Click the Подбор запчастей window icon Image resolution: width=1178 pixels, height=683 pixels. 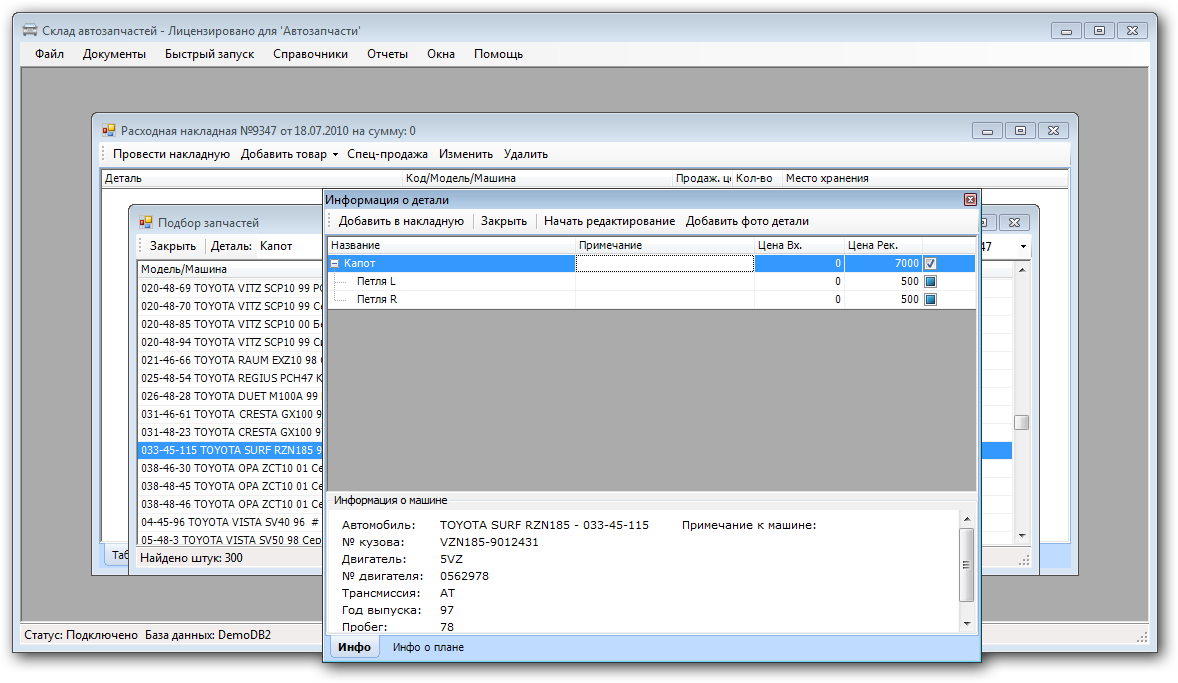tap(146, 223)
